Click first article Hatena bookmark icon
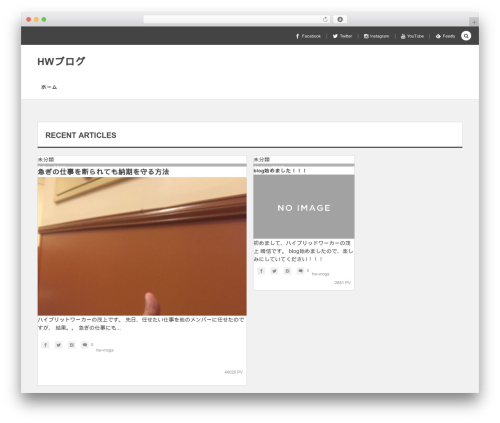Viewport: 500px width, 423px height. [x=71, y=345]
